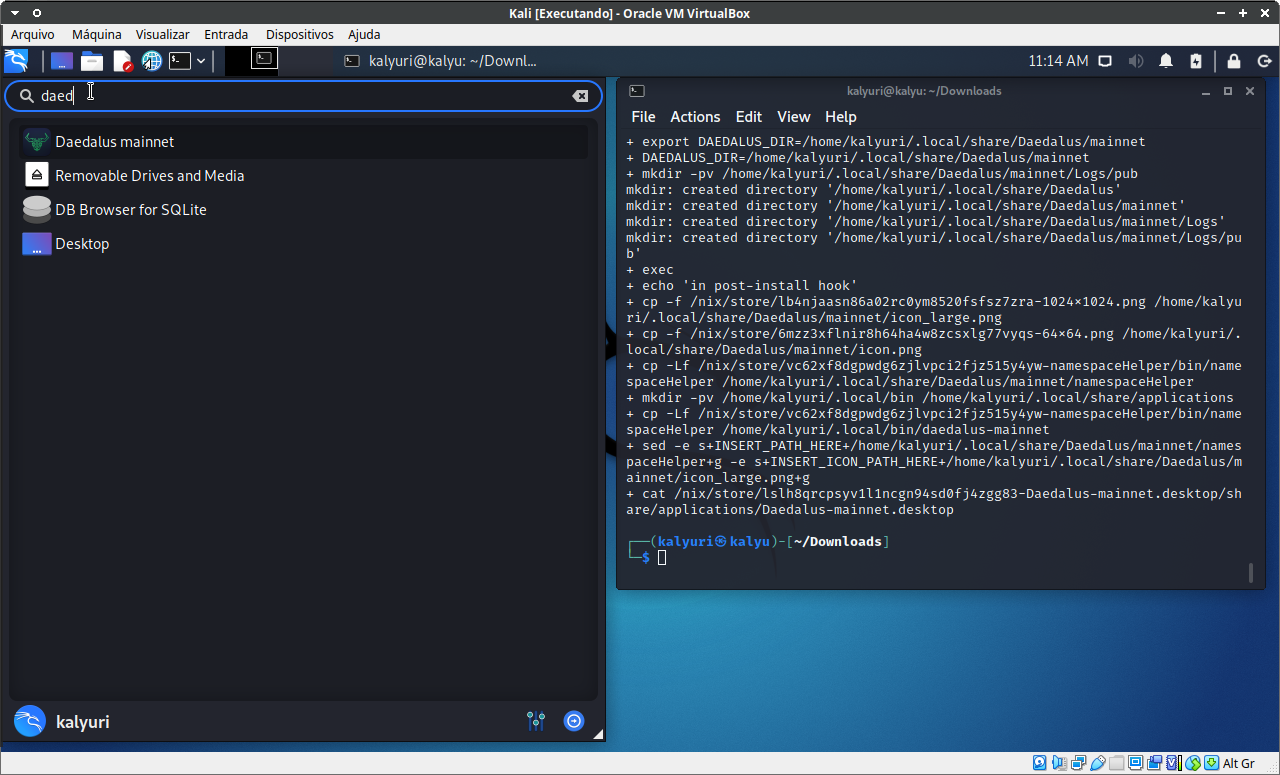Image resolution: width=1280 pixels, height=775 pixels.
Task: Click the kalyuri user avatar icon
Action: click(x=30, y=721)
